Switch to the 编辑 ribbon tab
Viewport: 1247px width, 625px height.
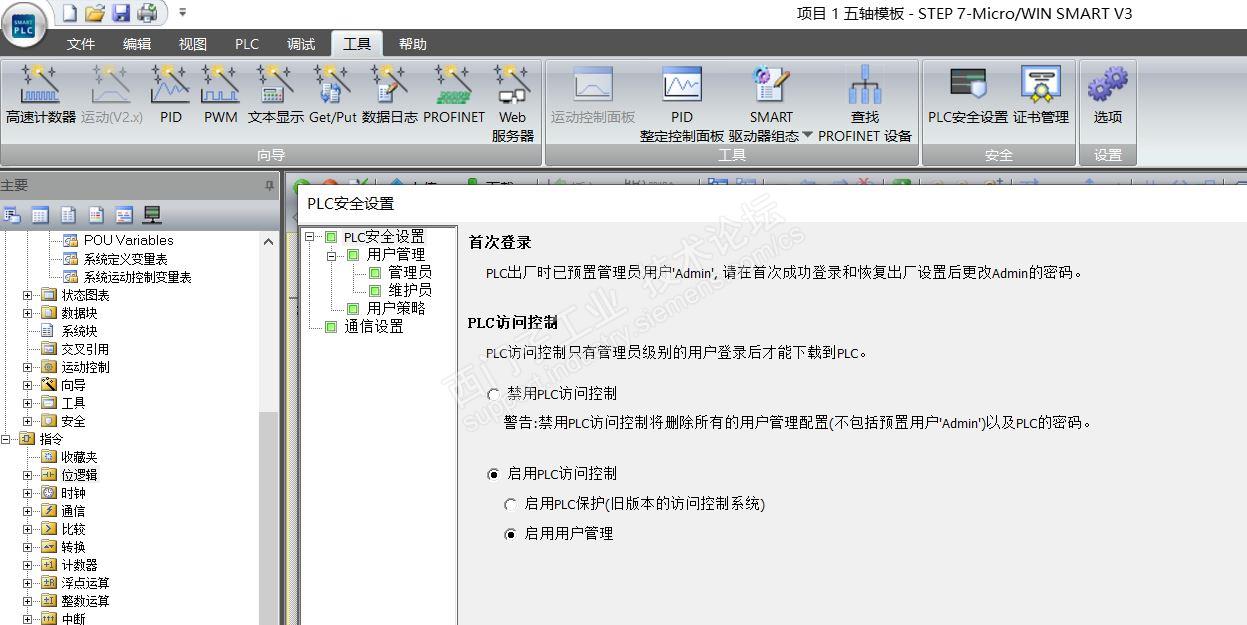pos(137,44)
